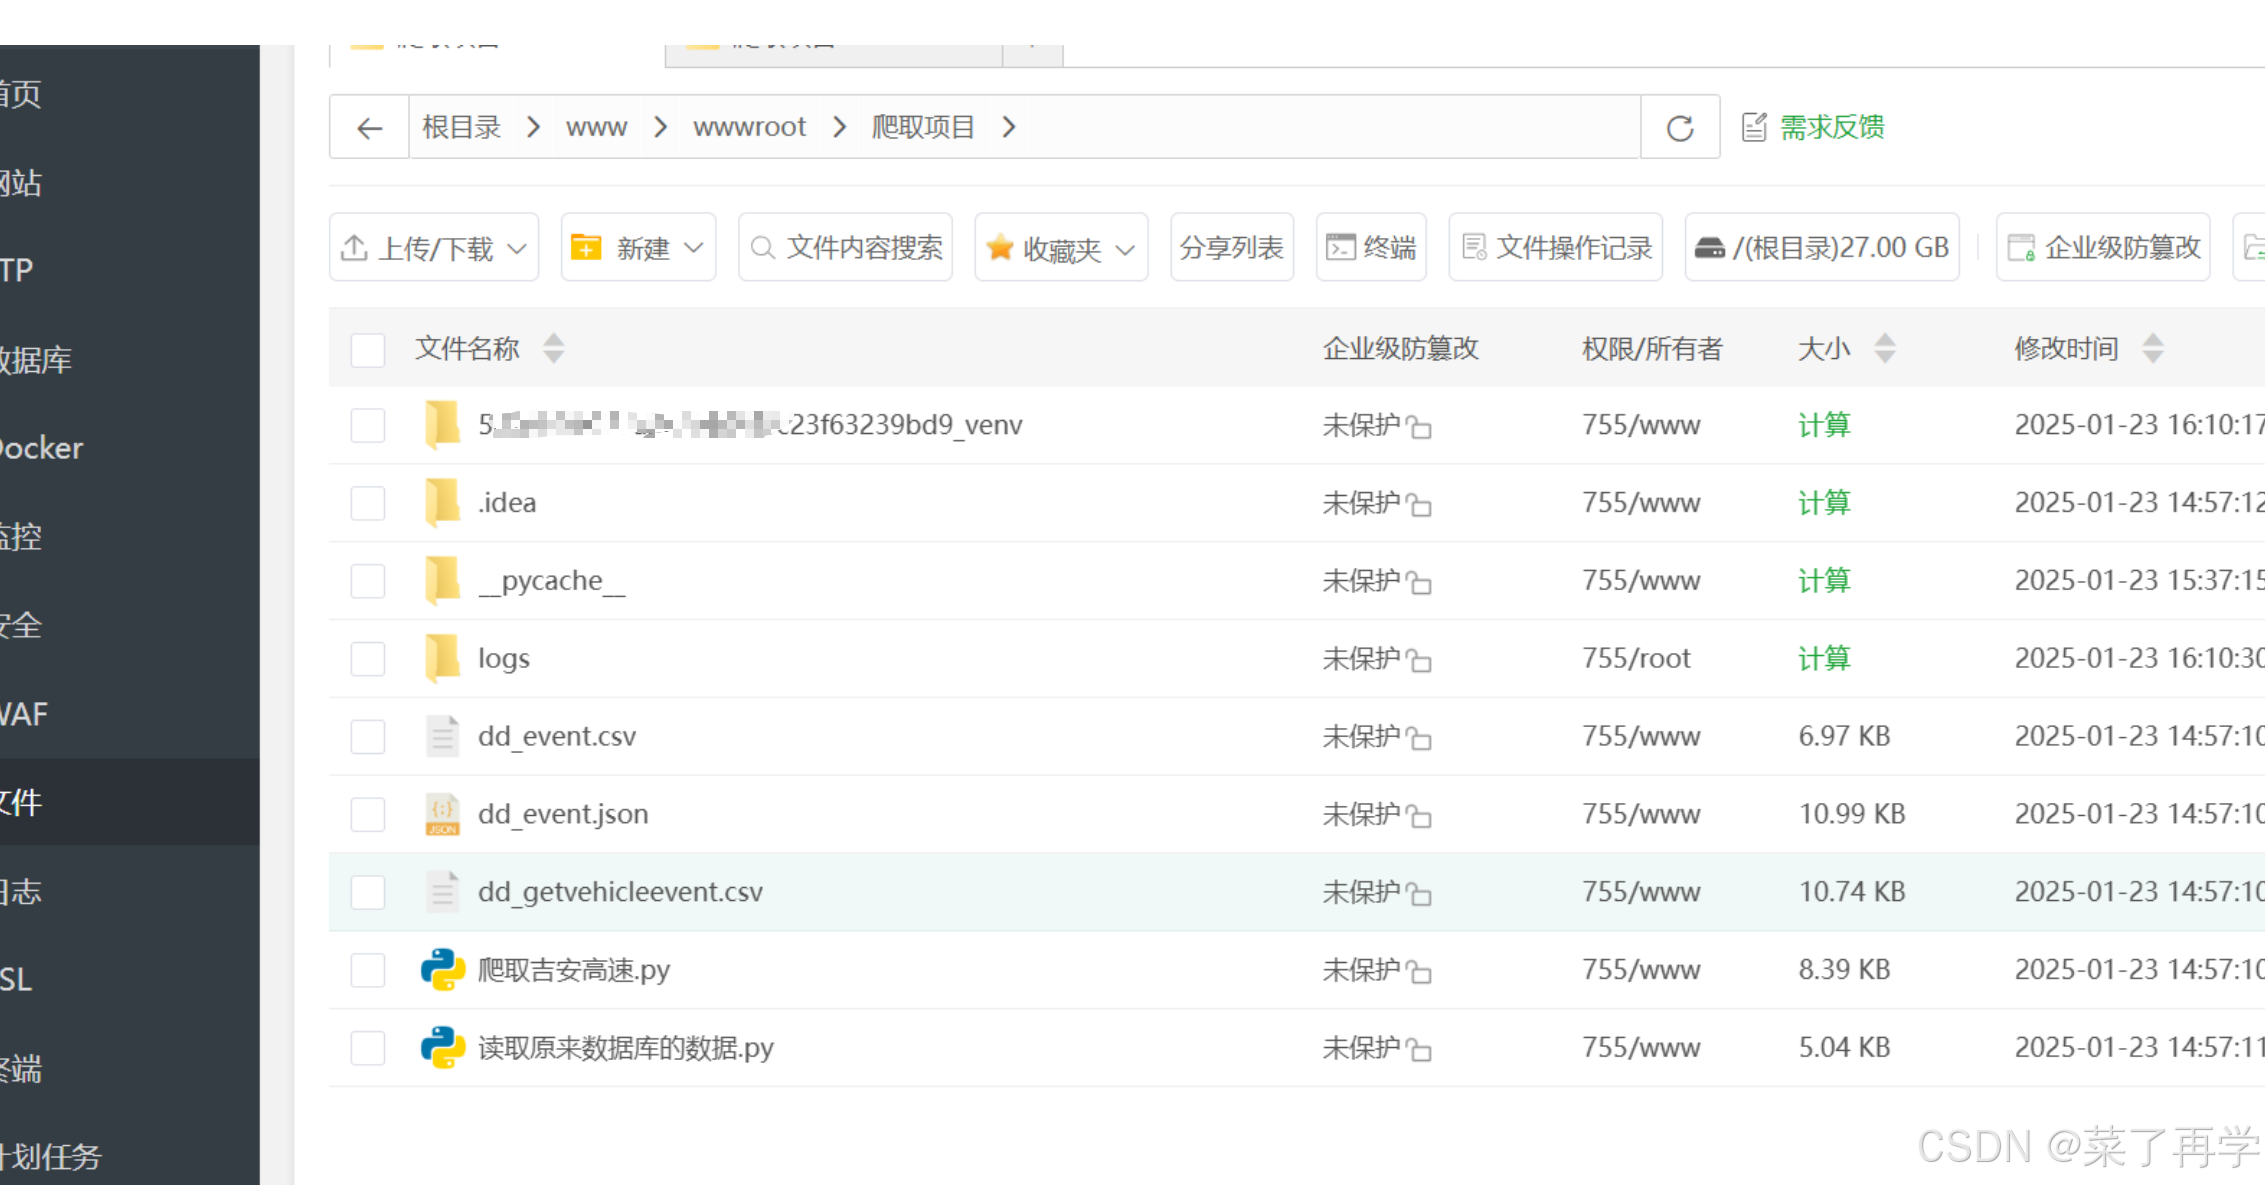Open Docker in the left sidebar
This screenshot has height=1185, width=2265.
pyautogui.click(x=42, y=448)
